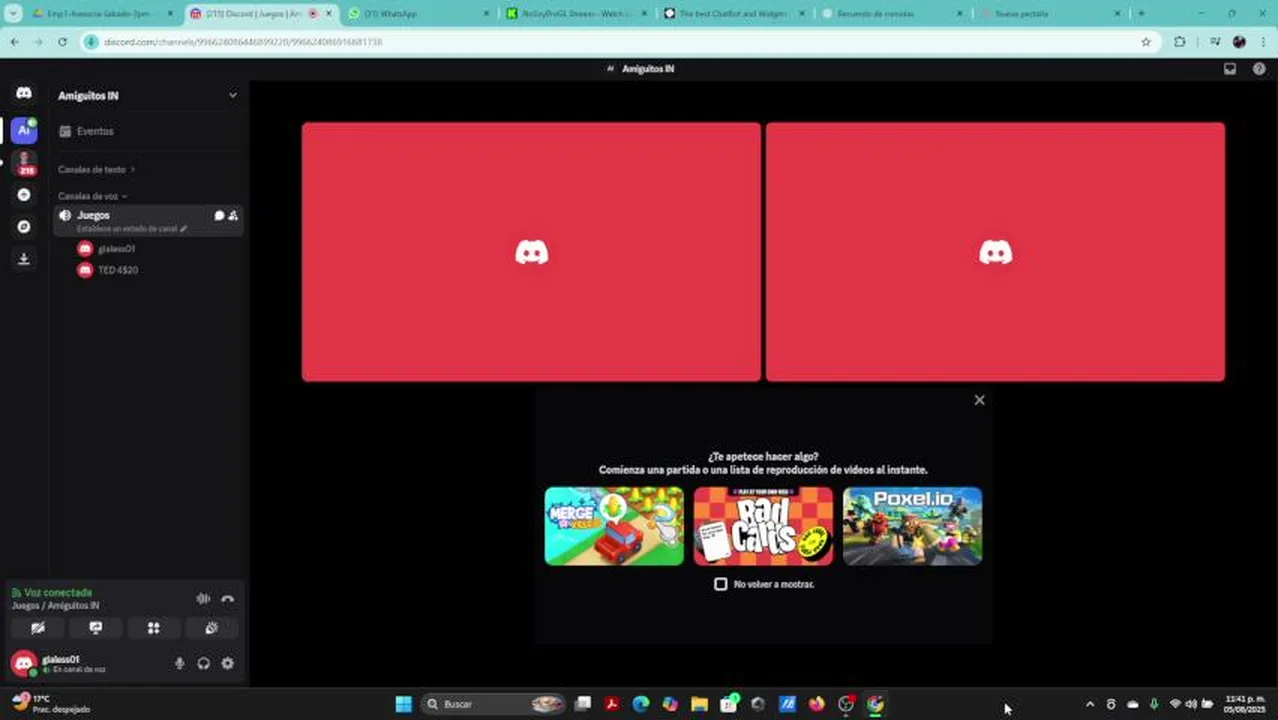Check the No volver a mostrar checkbox

[720, 584]
